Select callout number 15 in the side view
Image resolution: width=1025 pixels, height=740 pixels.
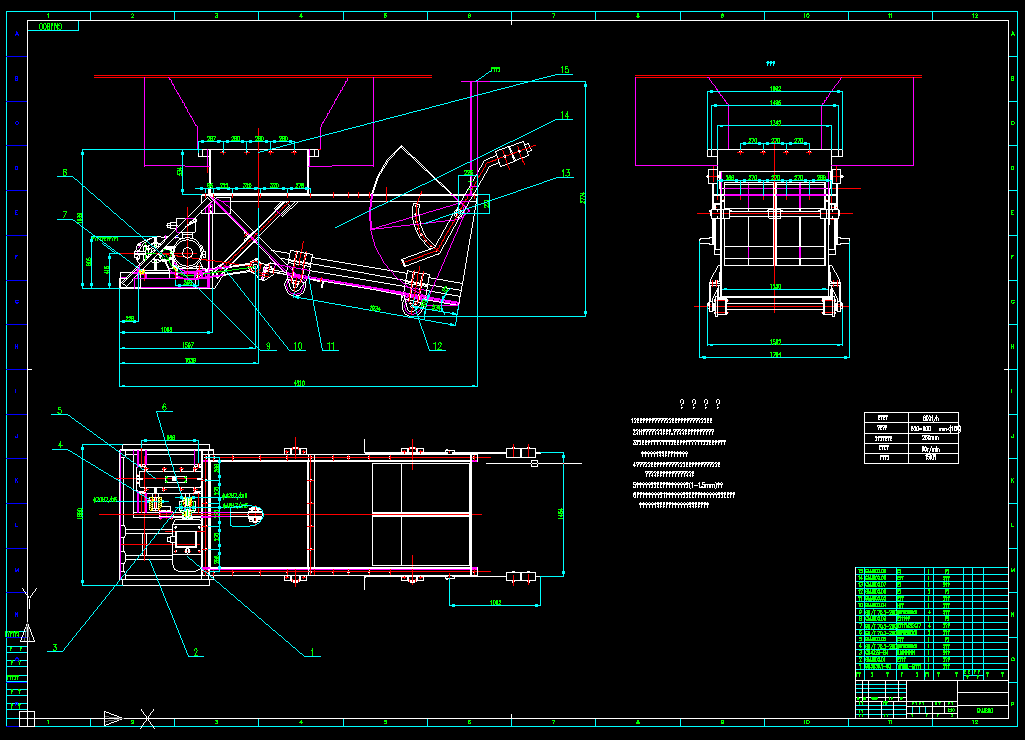click(565, 69)
